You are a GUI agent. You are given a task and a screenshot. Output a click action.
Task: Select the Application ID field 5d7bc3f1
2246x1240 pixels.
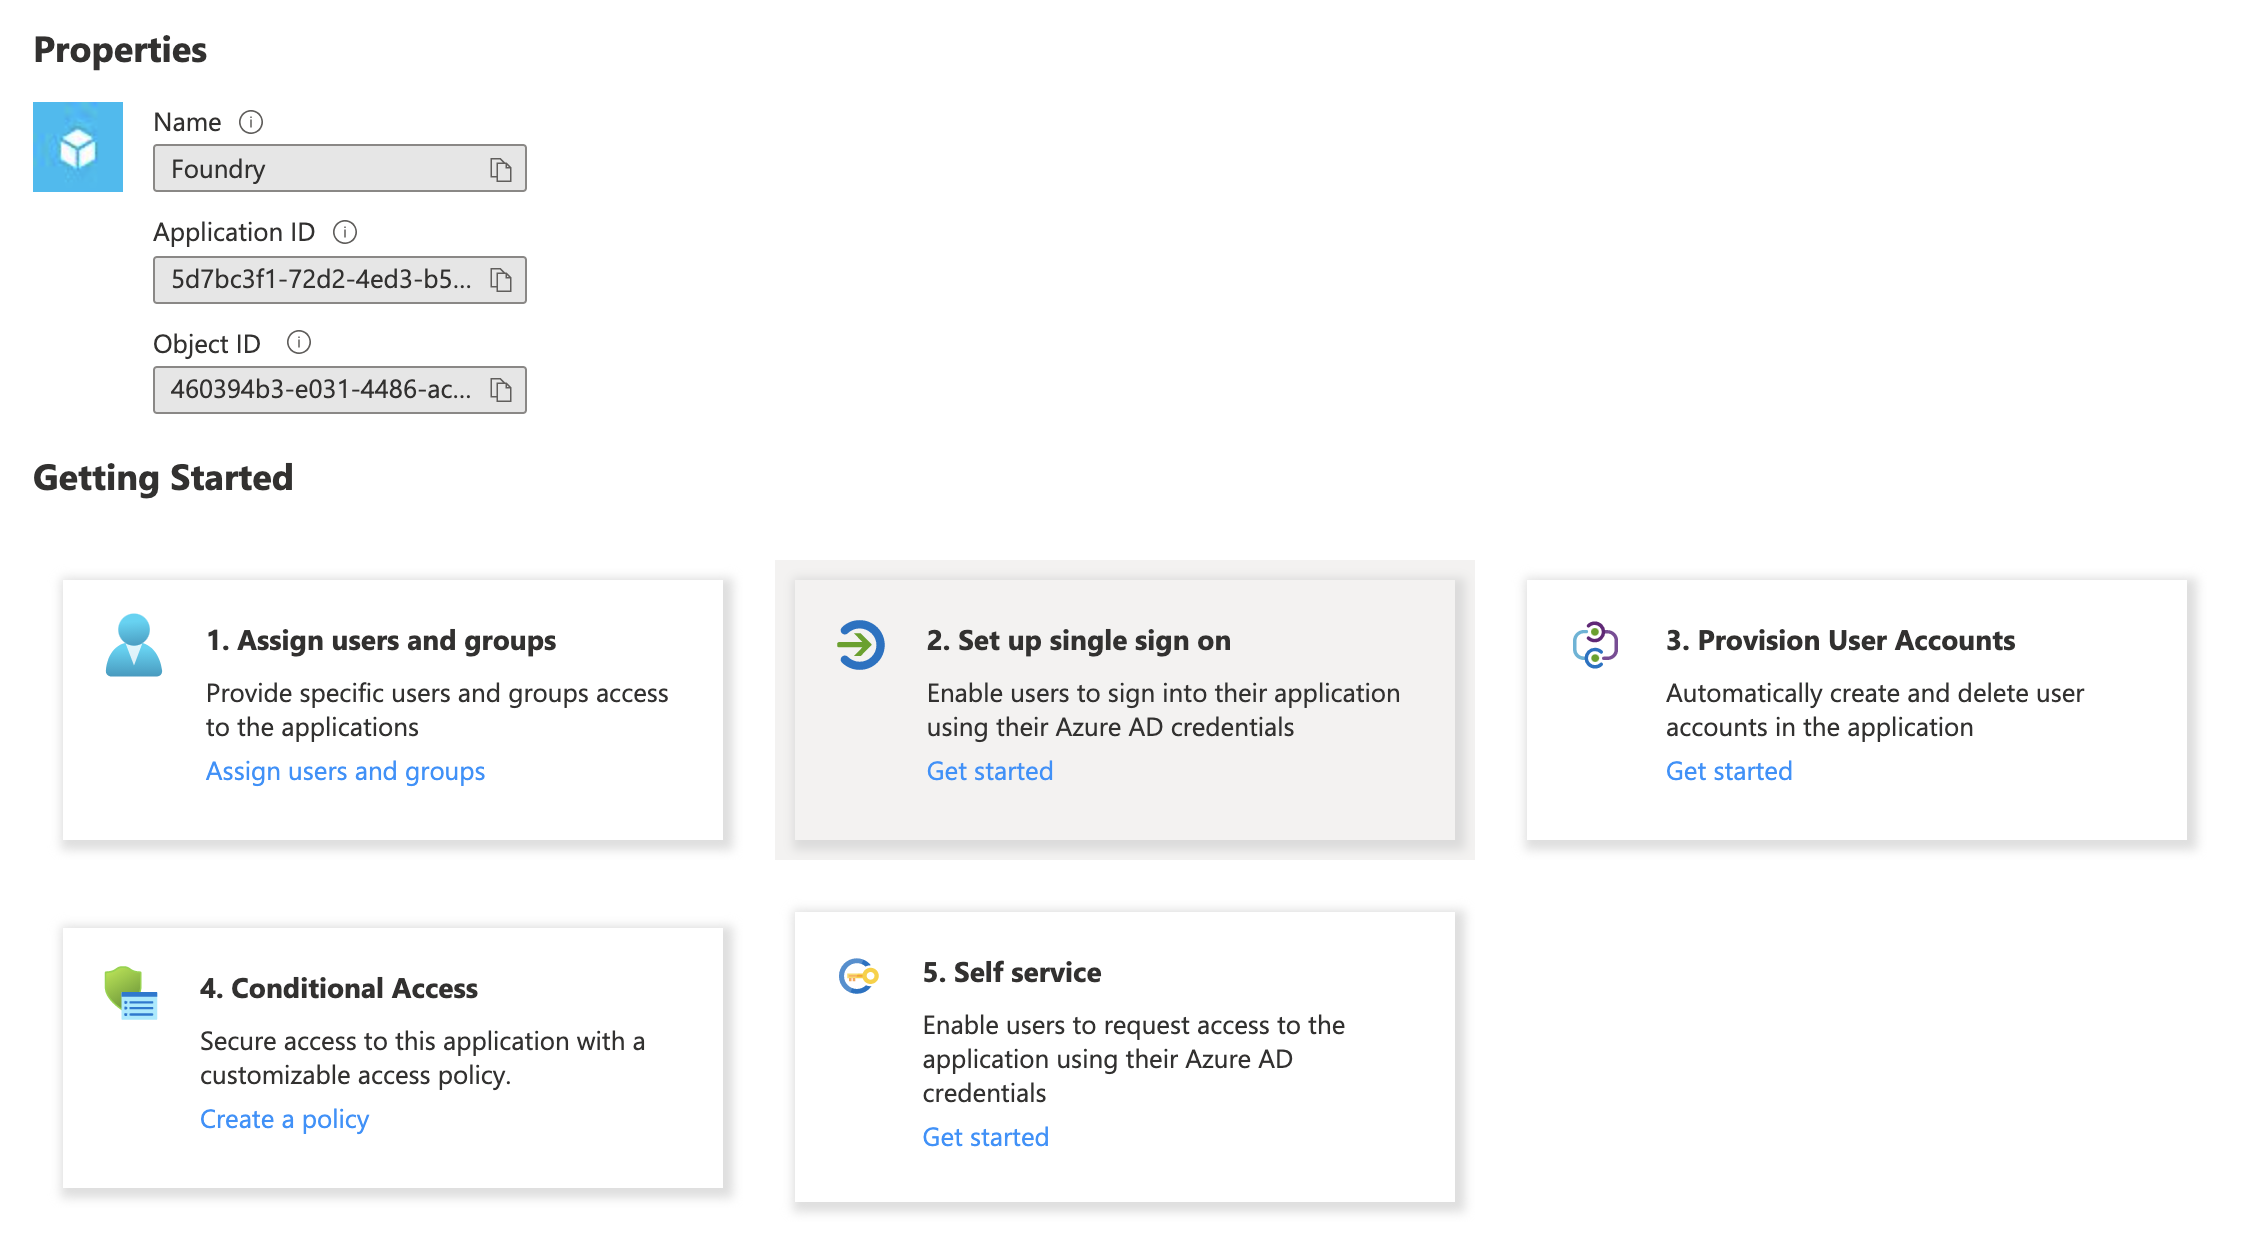tap(340, 279)
